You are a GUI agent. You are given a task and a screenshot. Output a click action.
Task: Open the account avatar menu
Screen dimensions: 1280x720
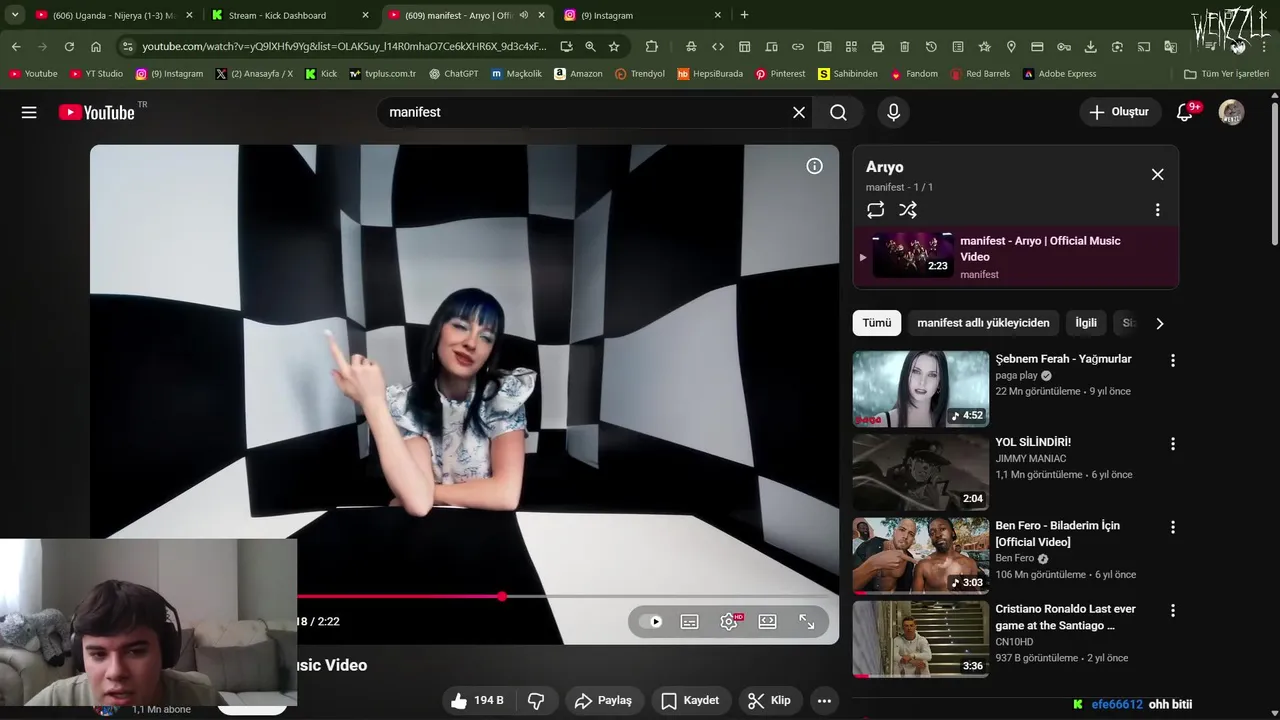pyautogui.click(x=1231, y=112)
